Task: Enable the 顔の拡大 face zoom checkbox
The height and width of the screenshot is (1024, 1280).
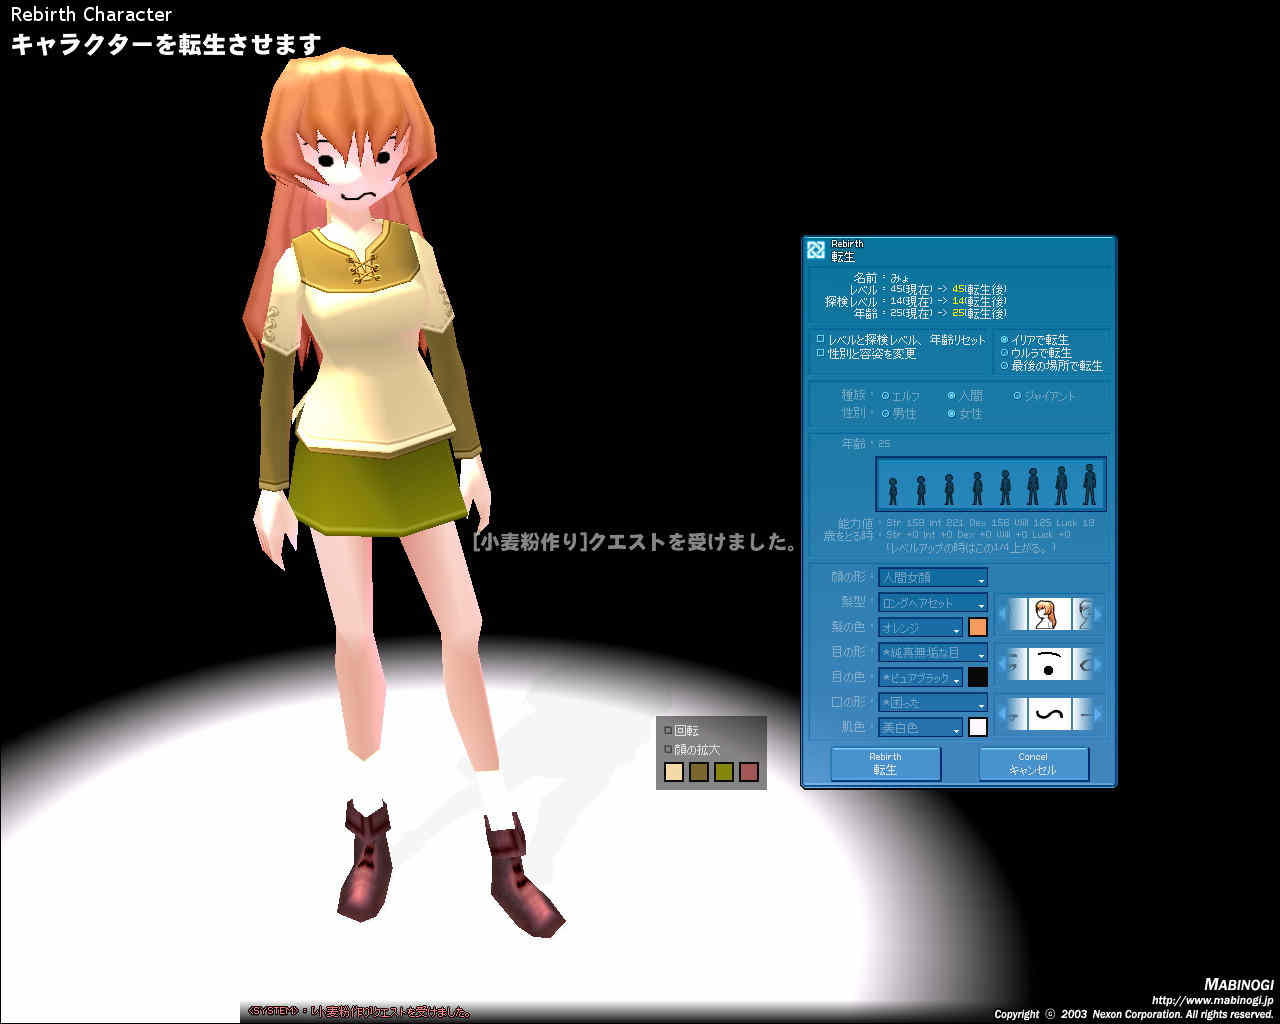Action: tap(669, 749)
